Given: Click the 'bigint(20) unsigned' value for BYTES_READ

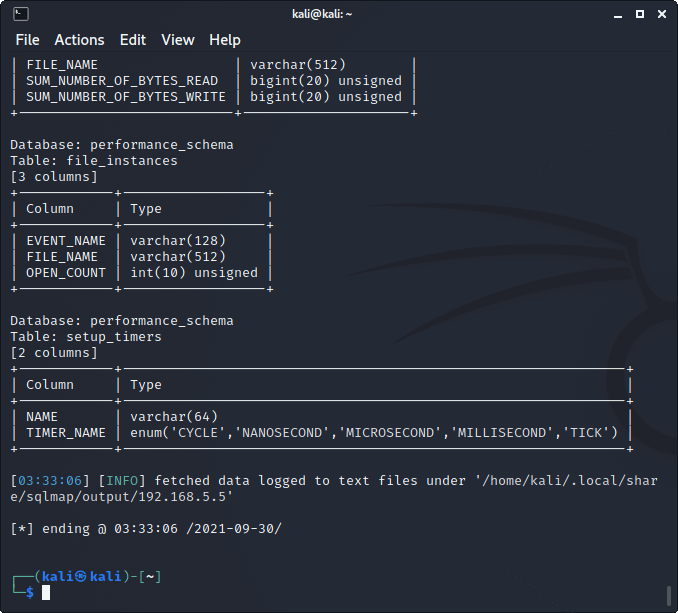Looking at the screenshot, I should point(326,81).
